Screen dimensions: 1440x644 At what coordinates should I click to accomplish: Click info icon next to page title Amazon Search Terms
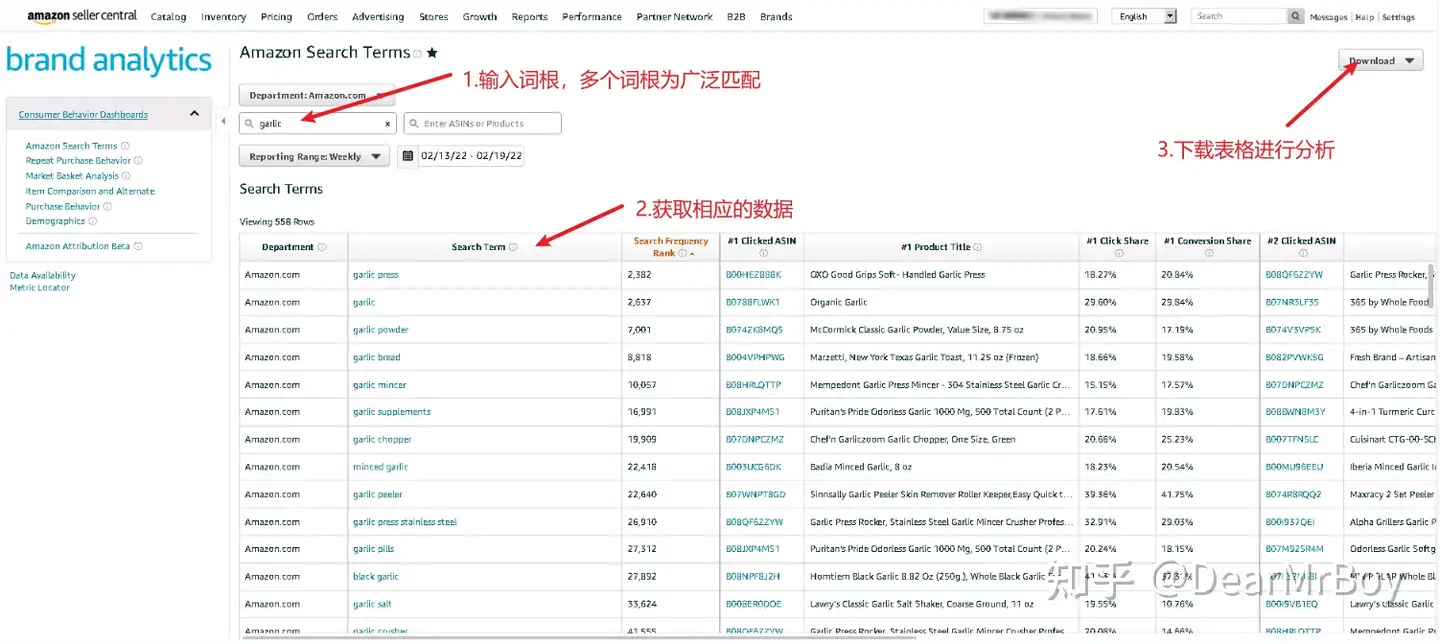[x=418, y=54]
